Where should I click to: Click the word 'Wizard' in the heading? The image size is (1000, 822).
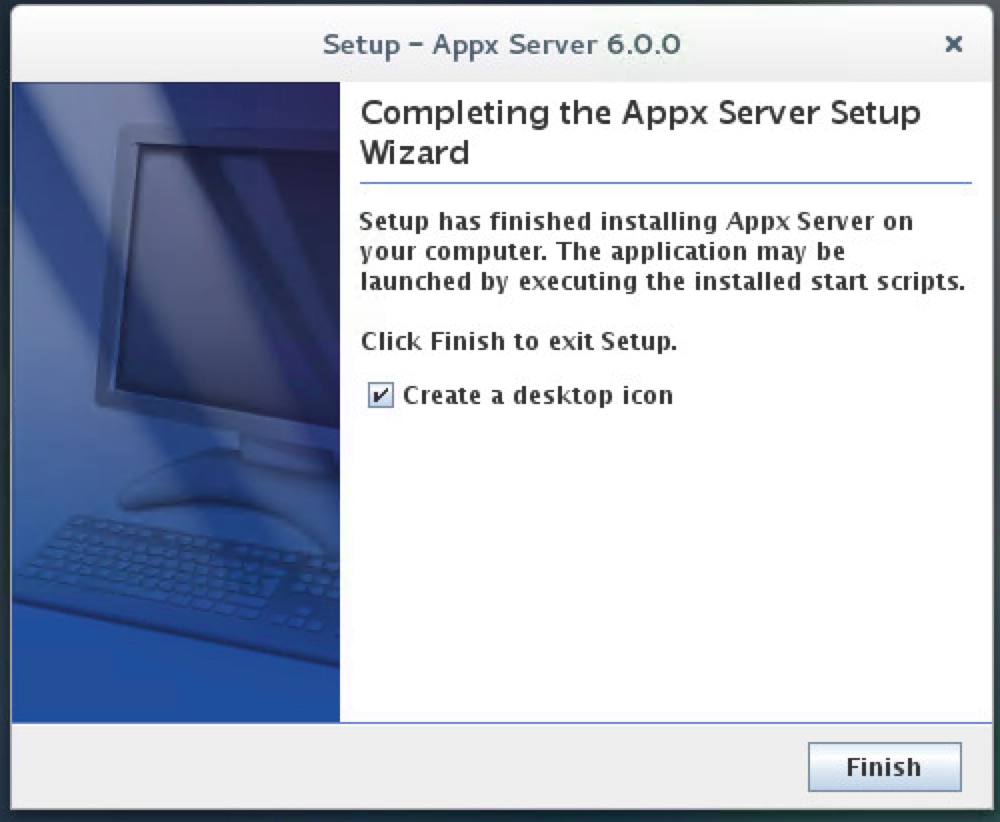tap(414, 154)
